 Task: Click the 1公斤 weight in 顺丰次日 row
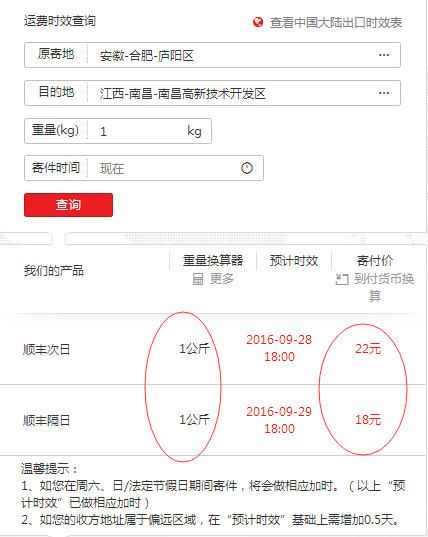tap(194, 349)
